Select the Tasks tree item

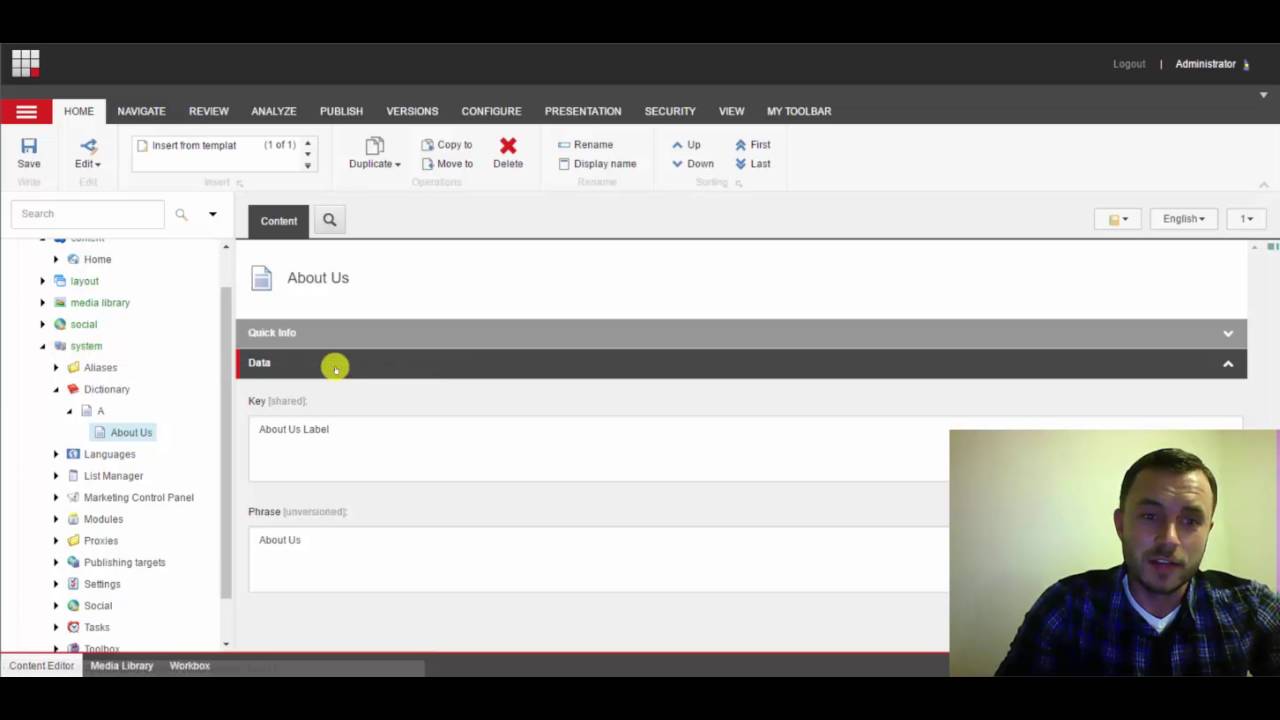[96, 628]
